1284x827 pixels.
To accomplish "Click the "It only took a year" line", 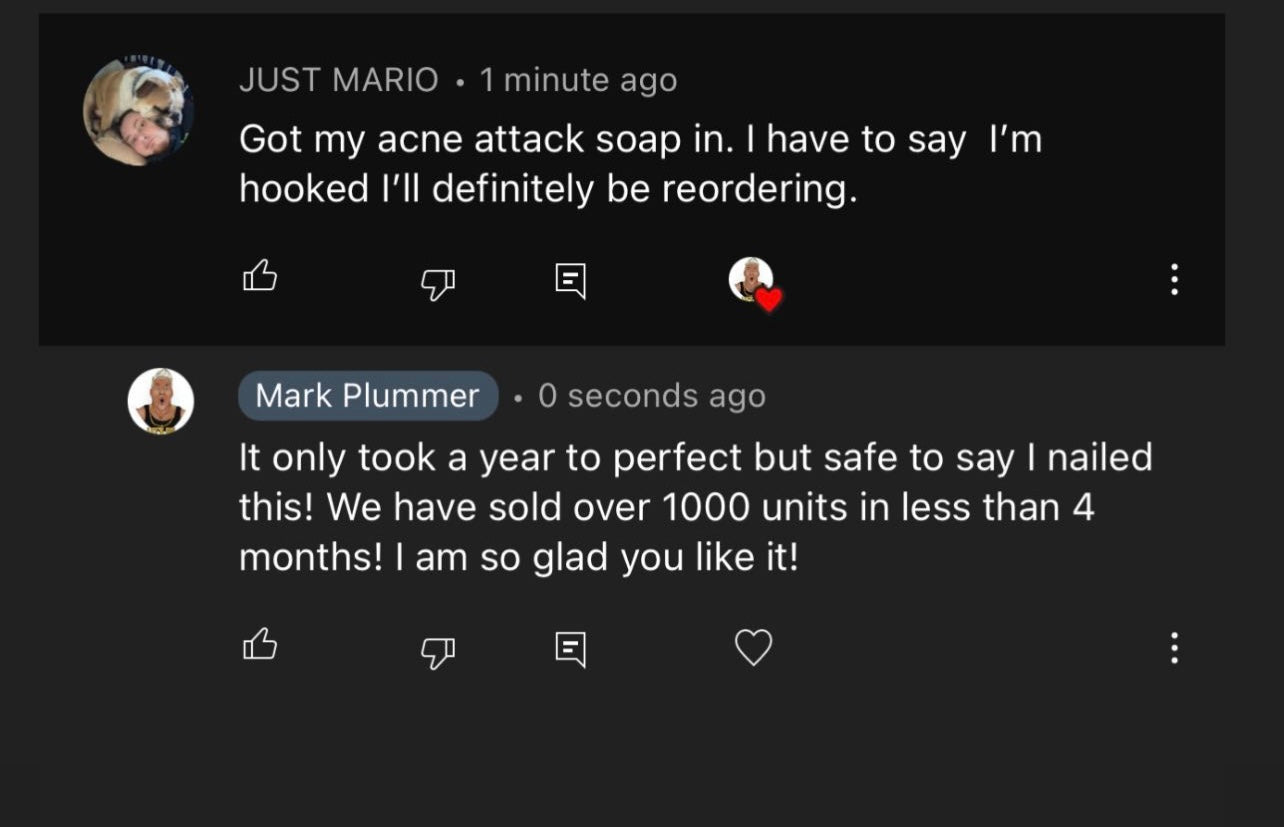I will click(695, 457).
